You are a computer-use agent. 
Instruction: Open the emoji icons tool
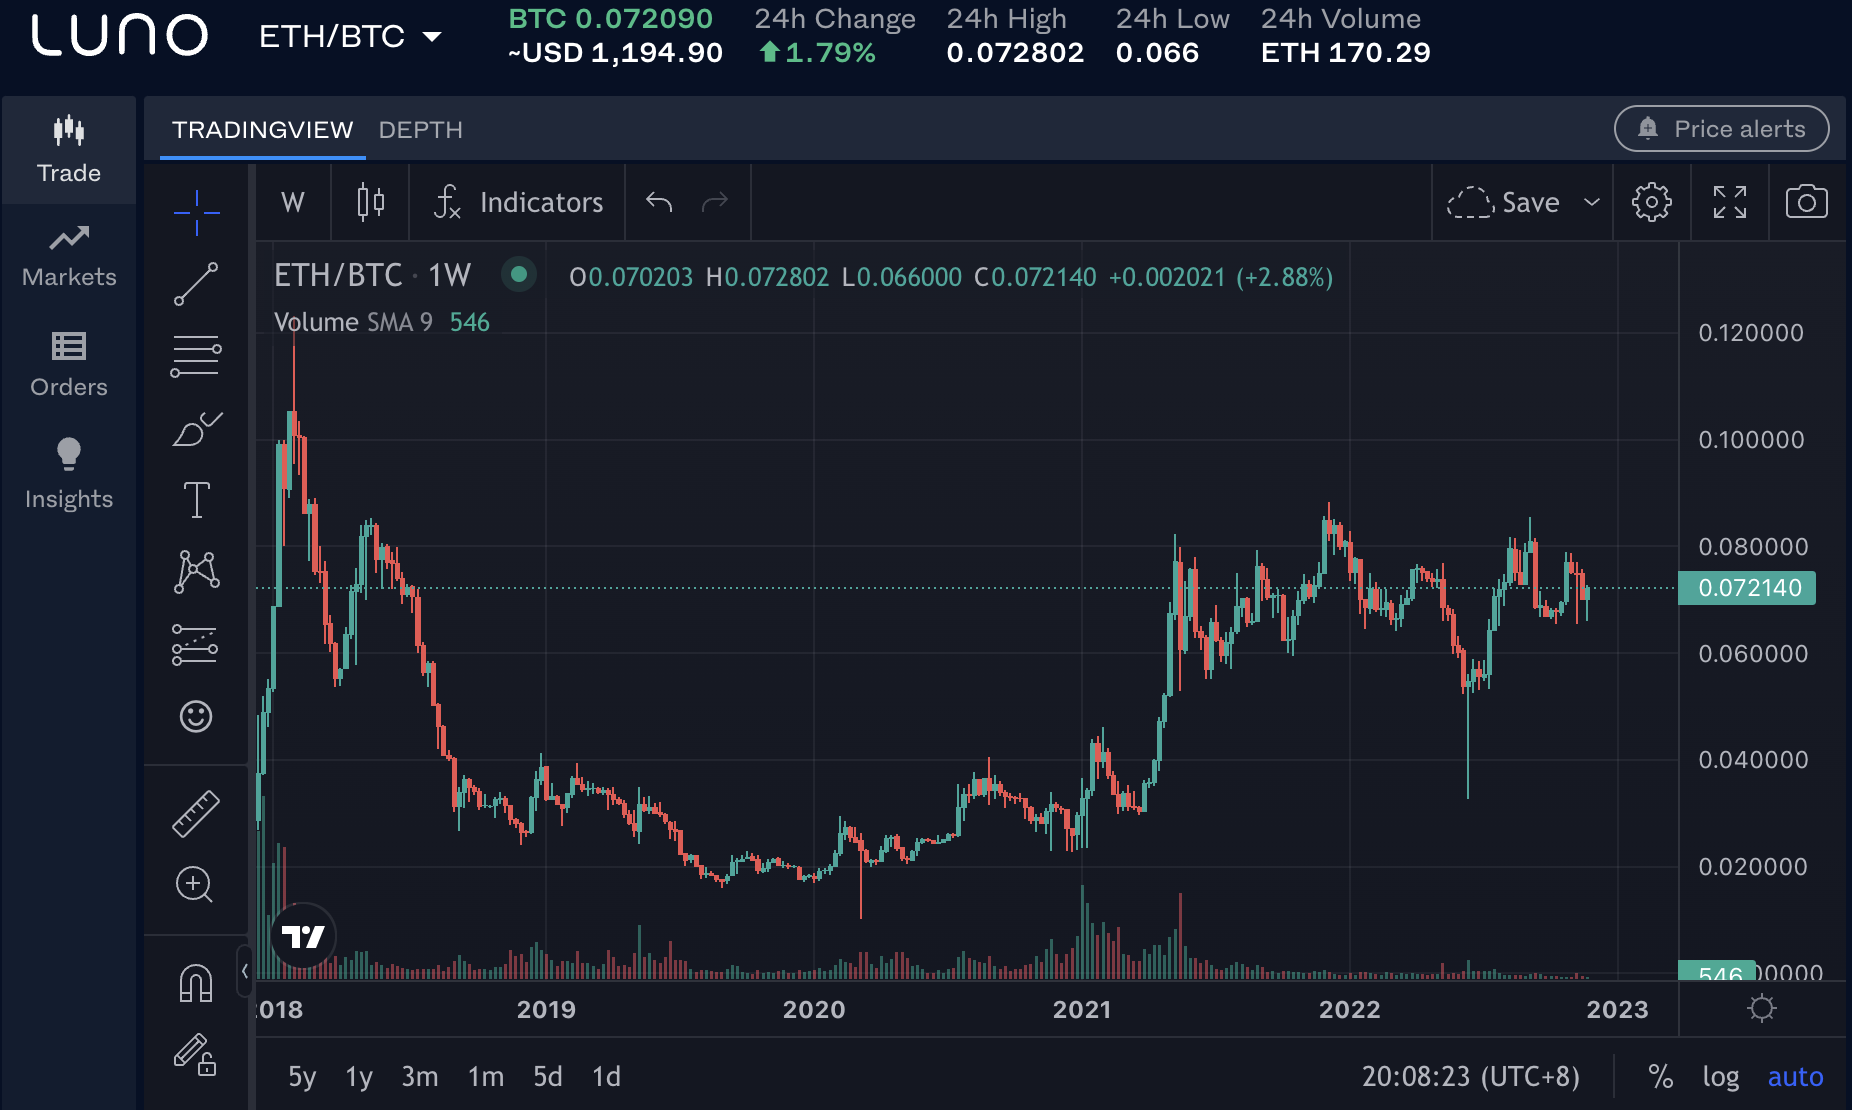tap(196, 716)
